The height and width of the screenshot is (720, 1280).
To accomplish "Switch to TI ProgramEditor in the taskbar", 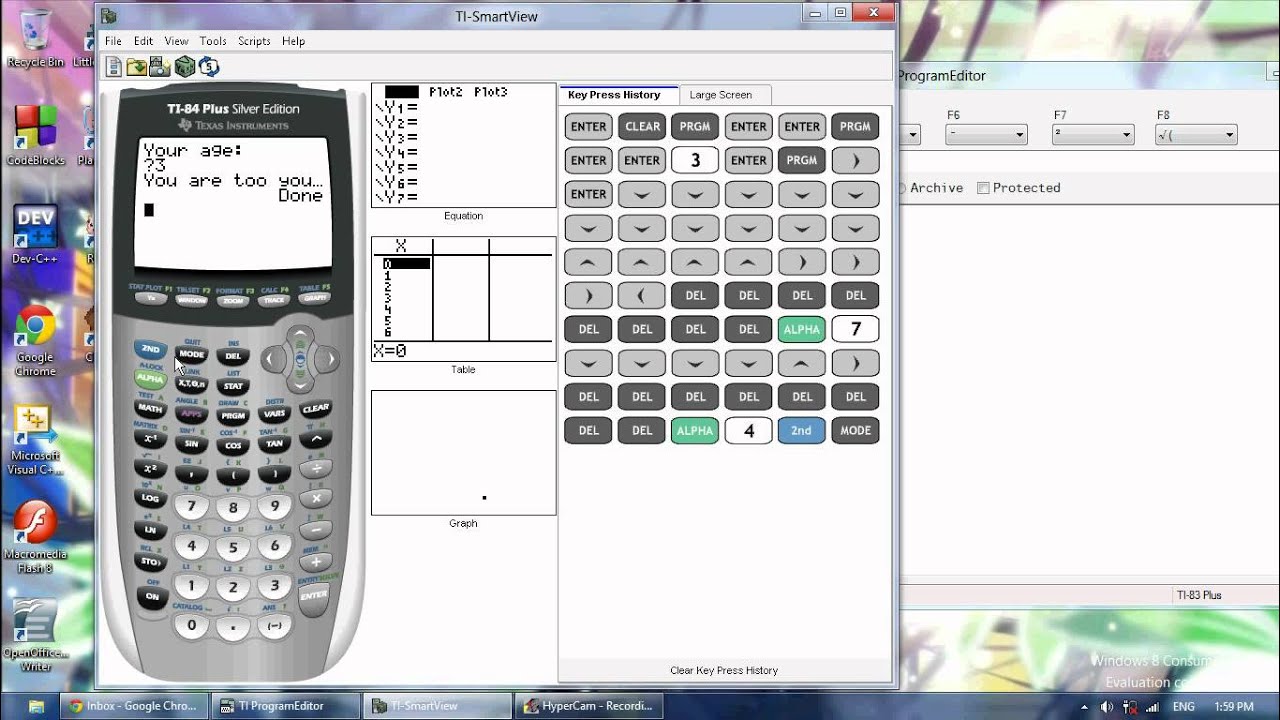I will 286,706.
